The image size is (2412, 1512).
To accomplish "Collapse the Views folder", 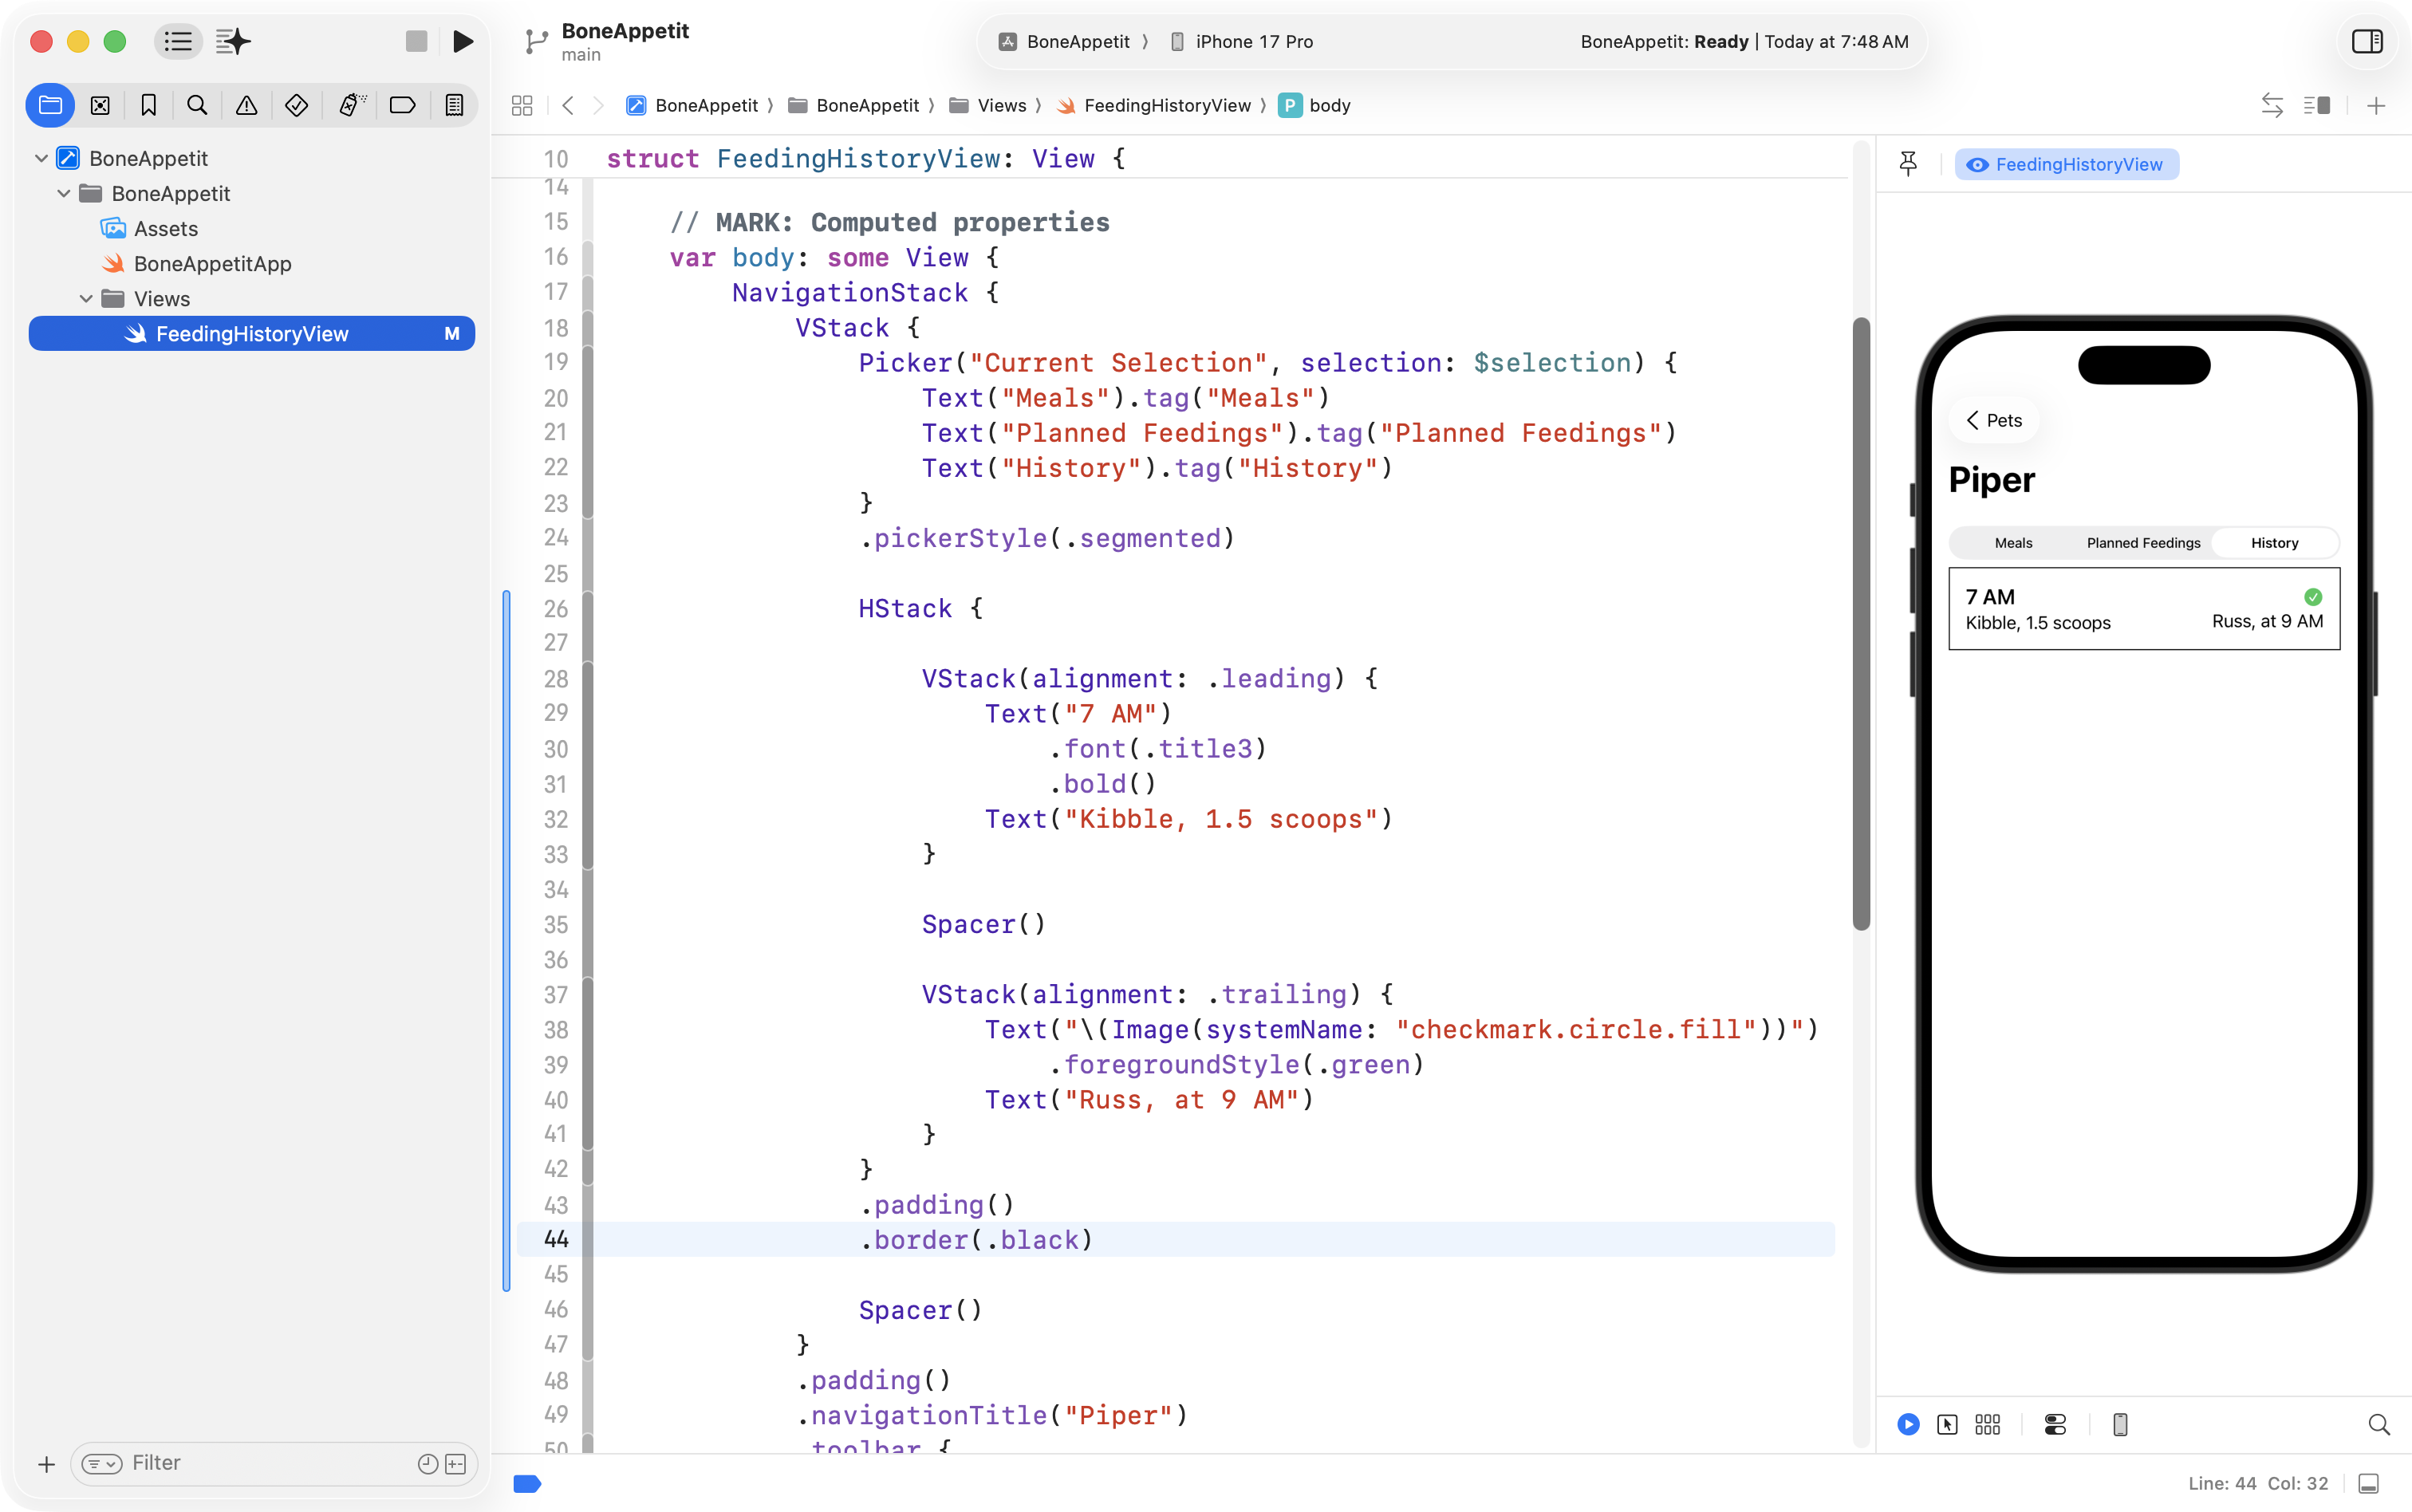I will tap(86, 299).
